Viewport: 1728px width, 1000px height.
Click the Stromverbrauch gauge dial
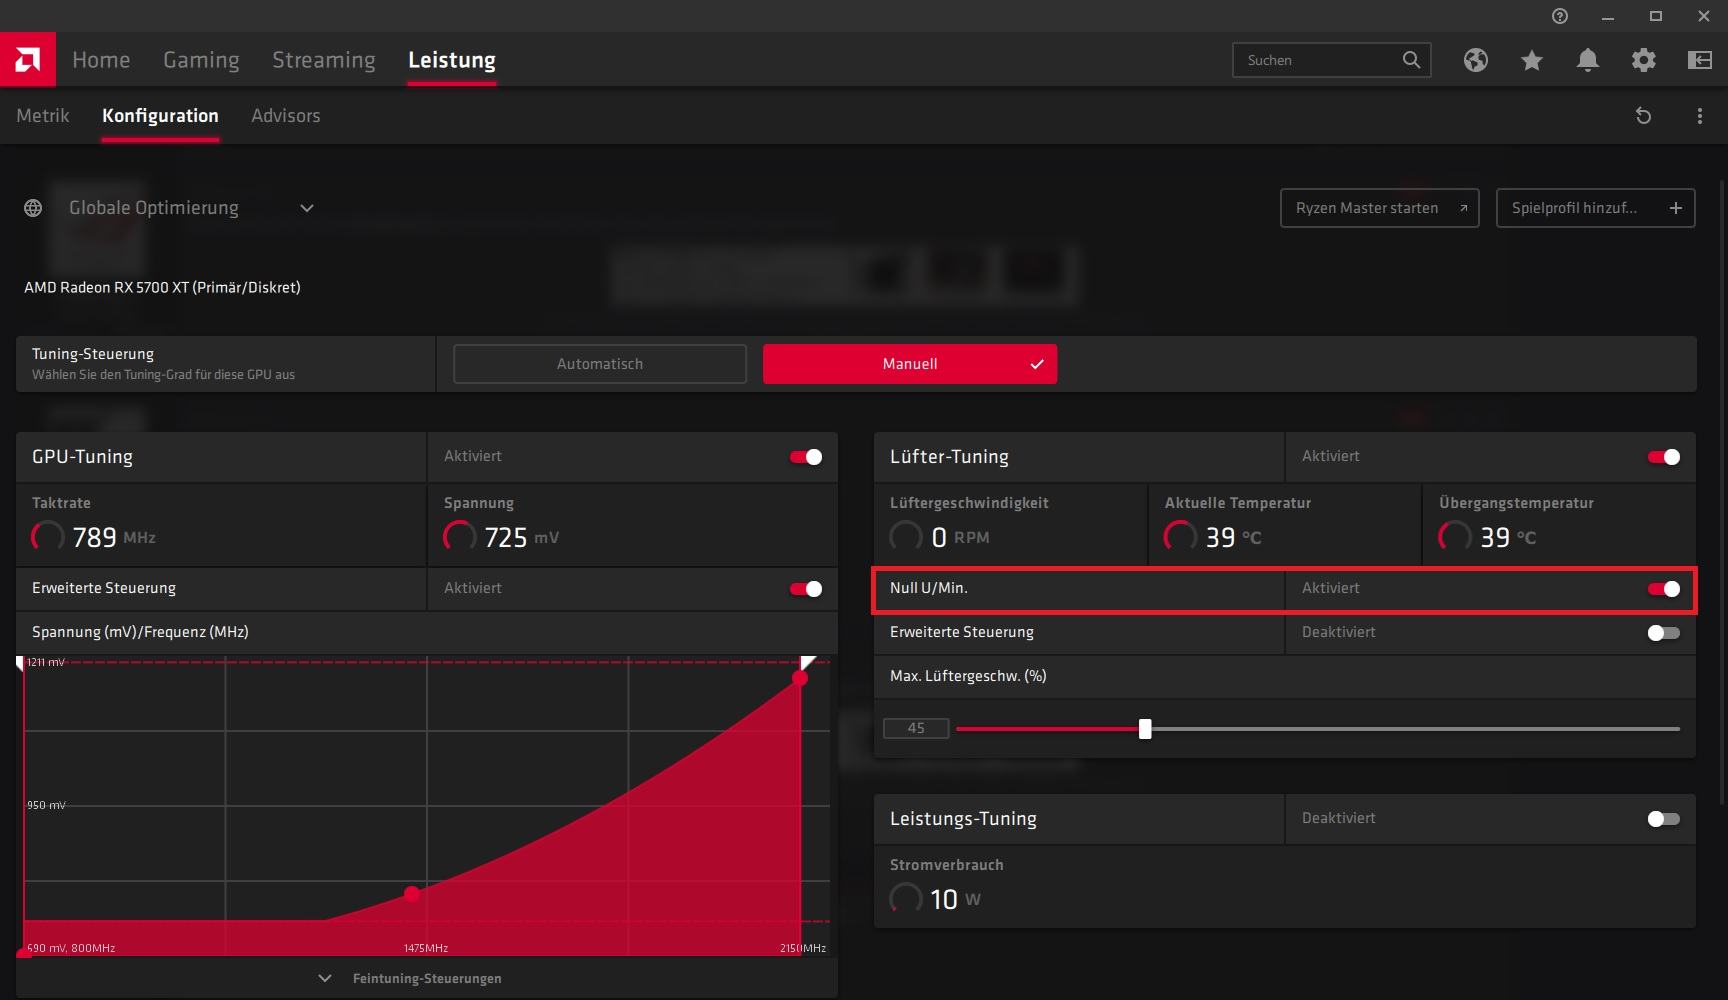click(906, 898)
